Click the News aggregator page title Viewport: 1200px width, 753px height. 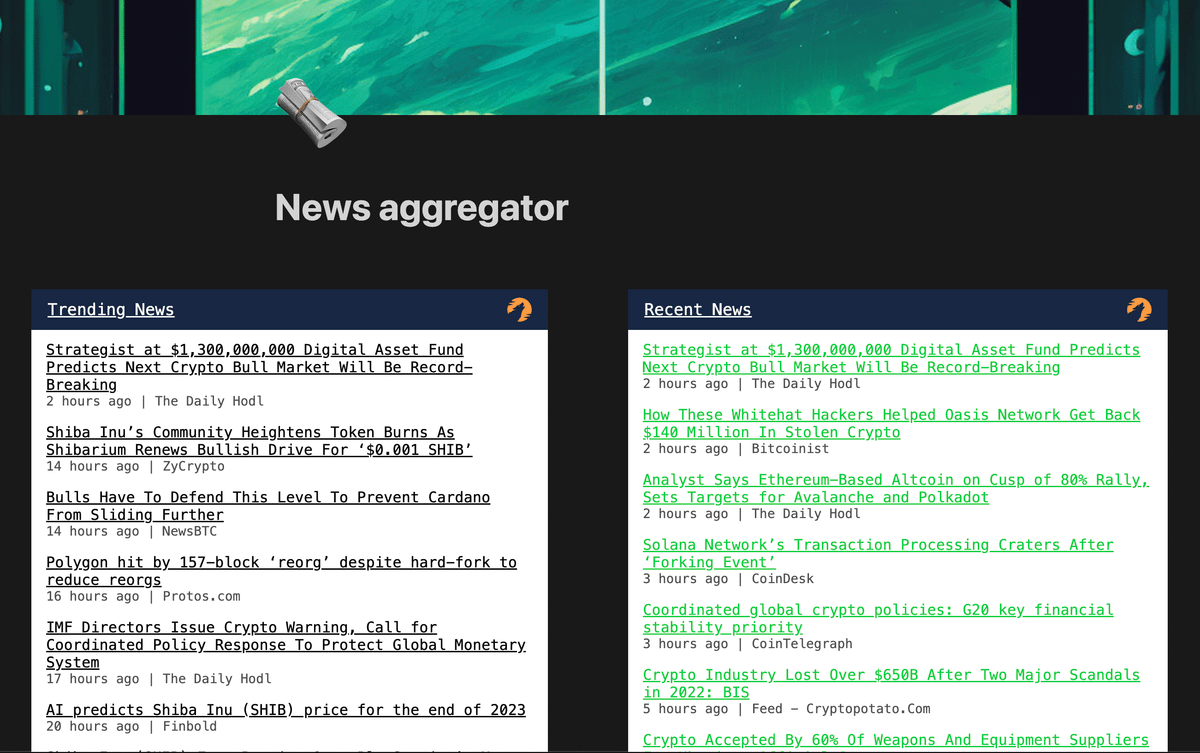click(421, 208)
